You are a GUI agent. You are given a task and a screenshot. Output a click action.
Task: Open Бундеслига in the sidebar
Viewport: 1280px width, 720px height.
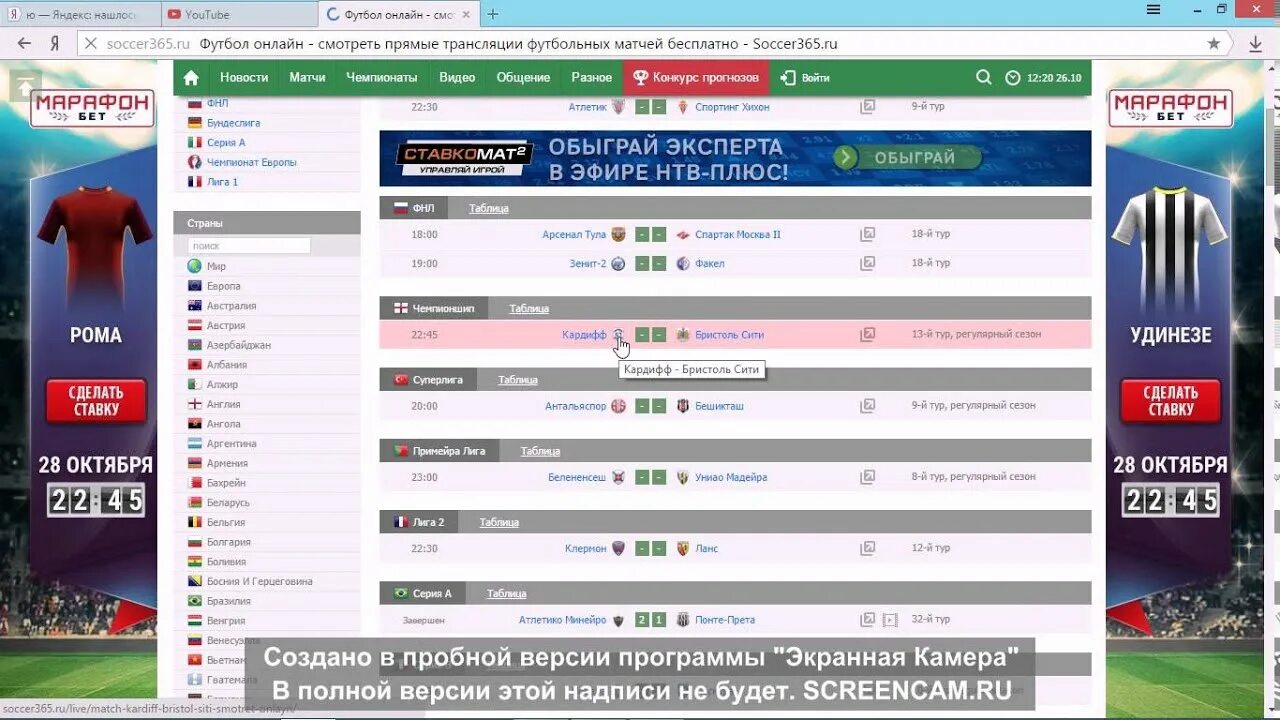tap(233, 123)
